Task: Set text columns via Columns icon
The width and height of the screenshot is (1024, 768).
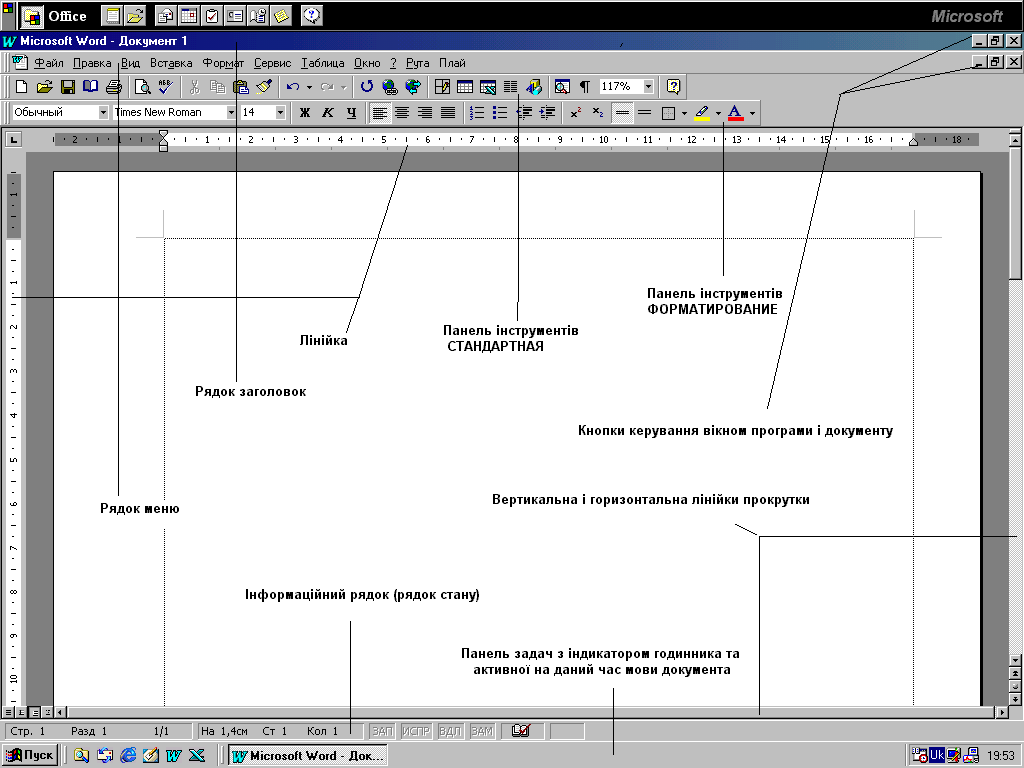Action: pos(511,86)
